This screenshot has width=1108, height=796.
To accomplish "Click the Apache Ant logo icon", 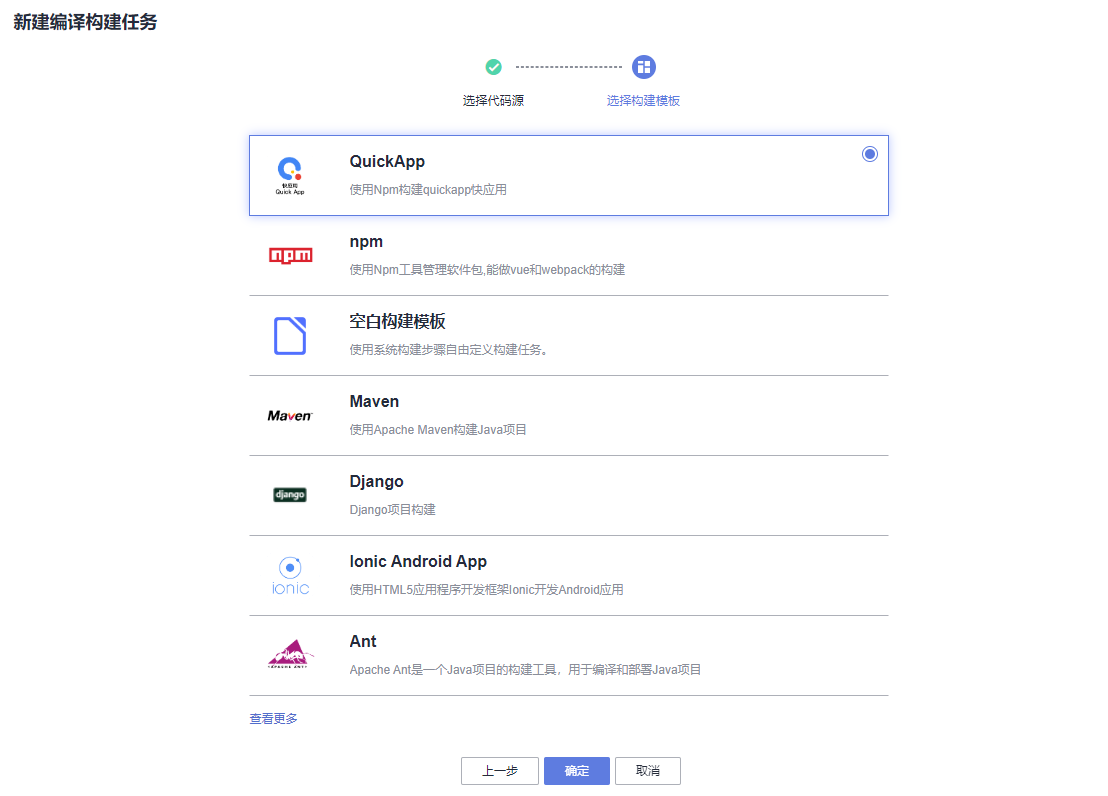I will click(290, 655).
